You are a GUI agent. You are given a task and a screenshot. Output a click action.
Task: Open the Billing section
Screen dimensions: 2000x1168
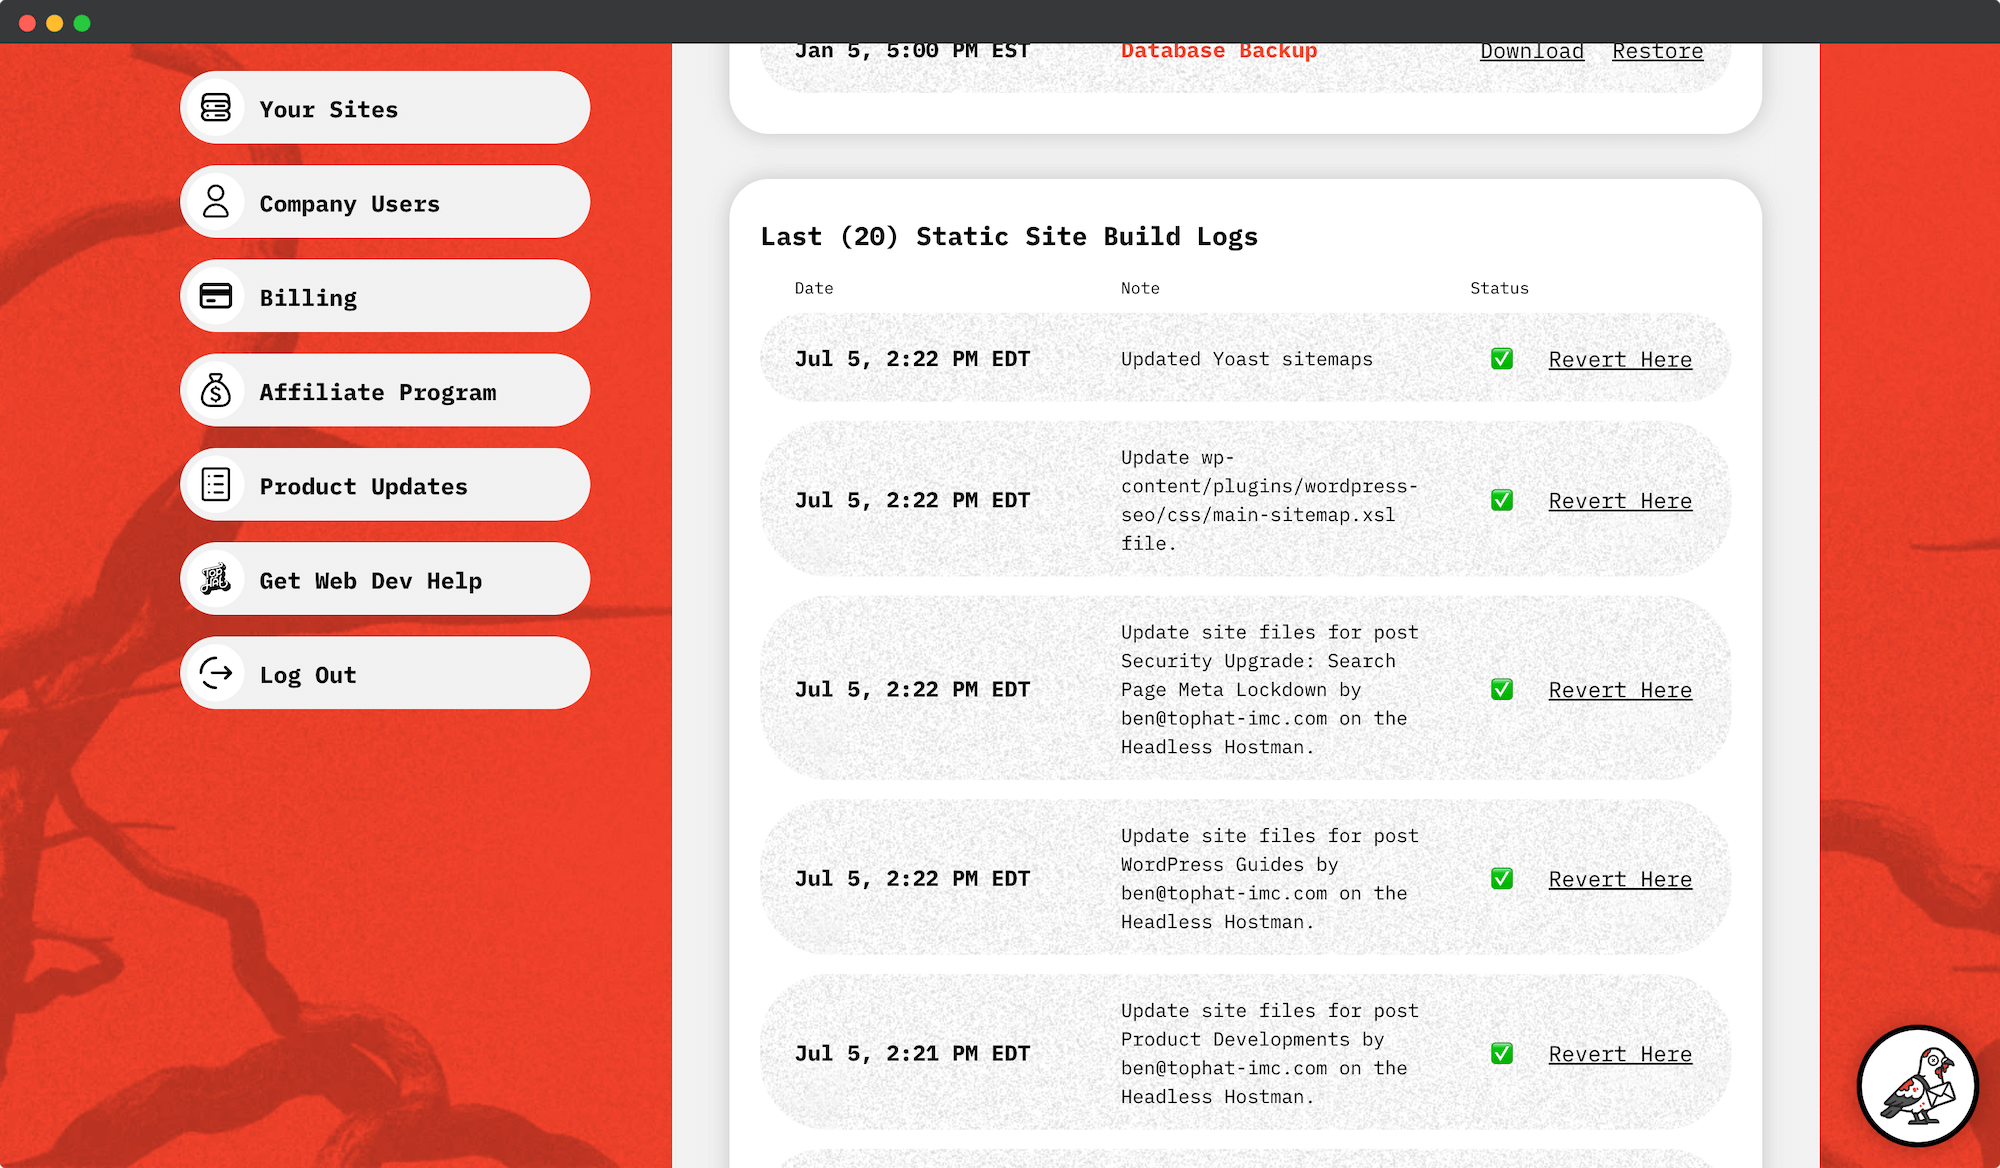tap(385, 296)
